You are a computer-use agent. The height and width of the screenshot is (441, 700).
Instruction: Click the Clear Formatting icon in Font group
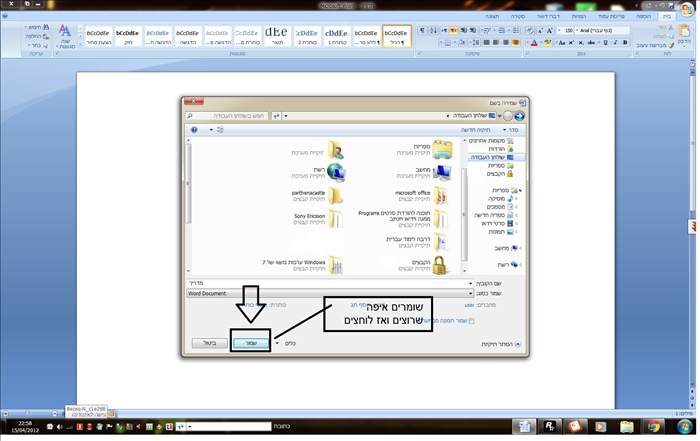tap(530, 30)
